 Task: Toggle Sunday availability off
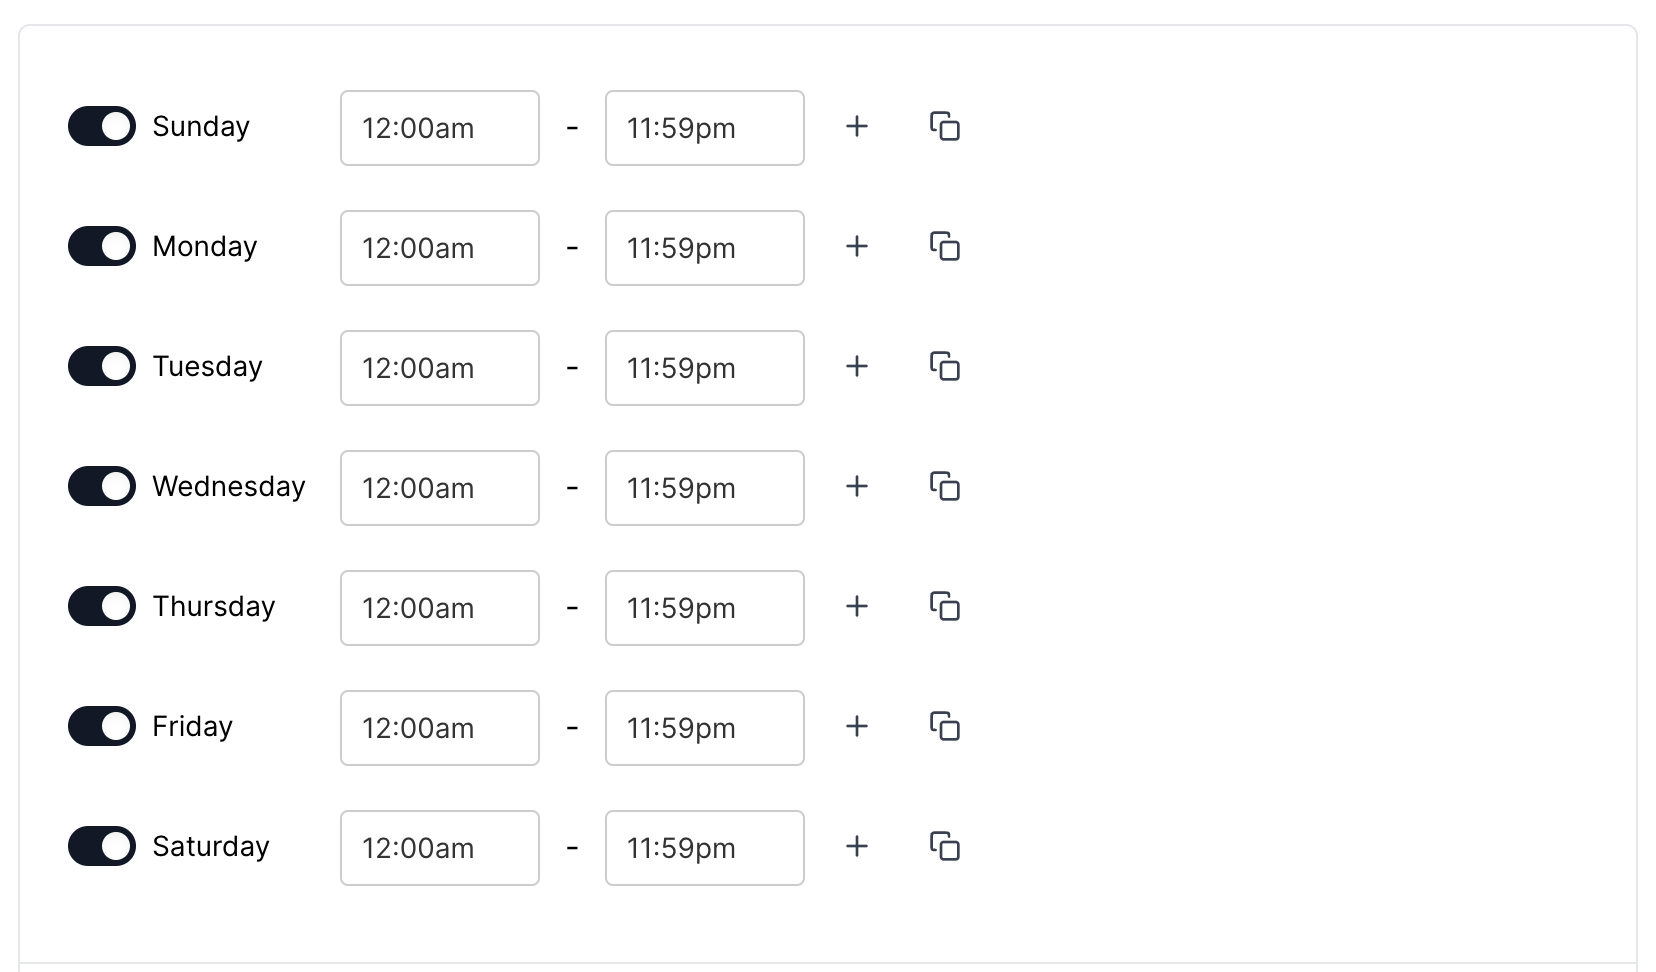(x=101, y=126)
